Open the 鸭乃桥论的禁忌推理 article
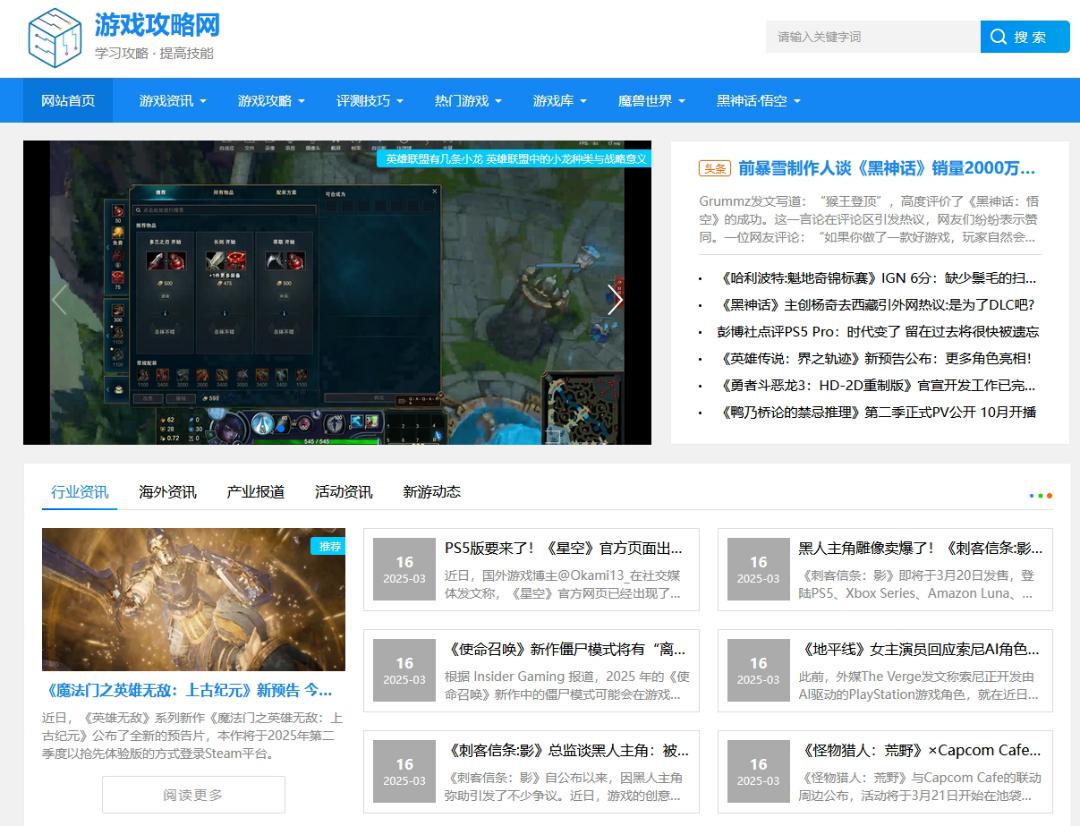Image resolution: width=1080 pixels, height=826 pixels. (x=879, y=413)
